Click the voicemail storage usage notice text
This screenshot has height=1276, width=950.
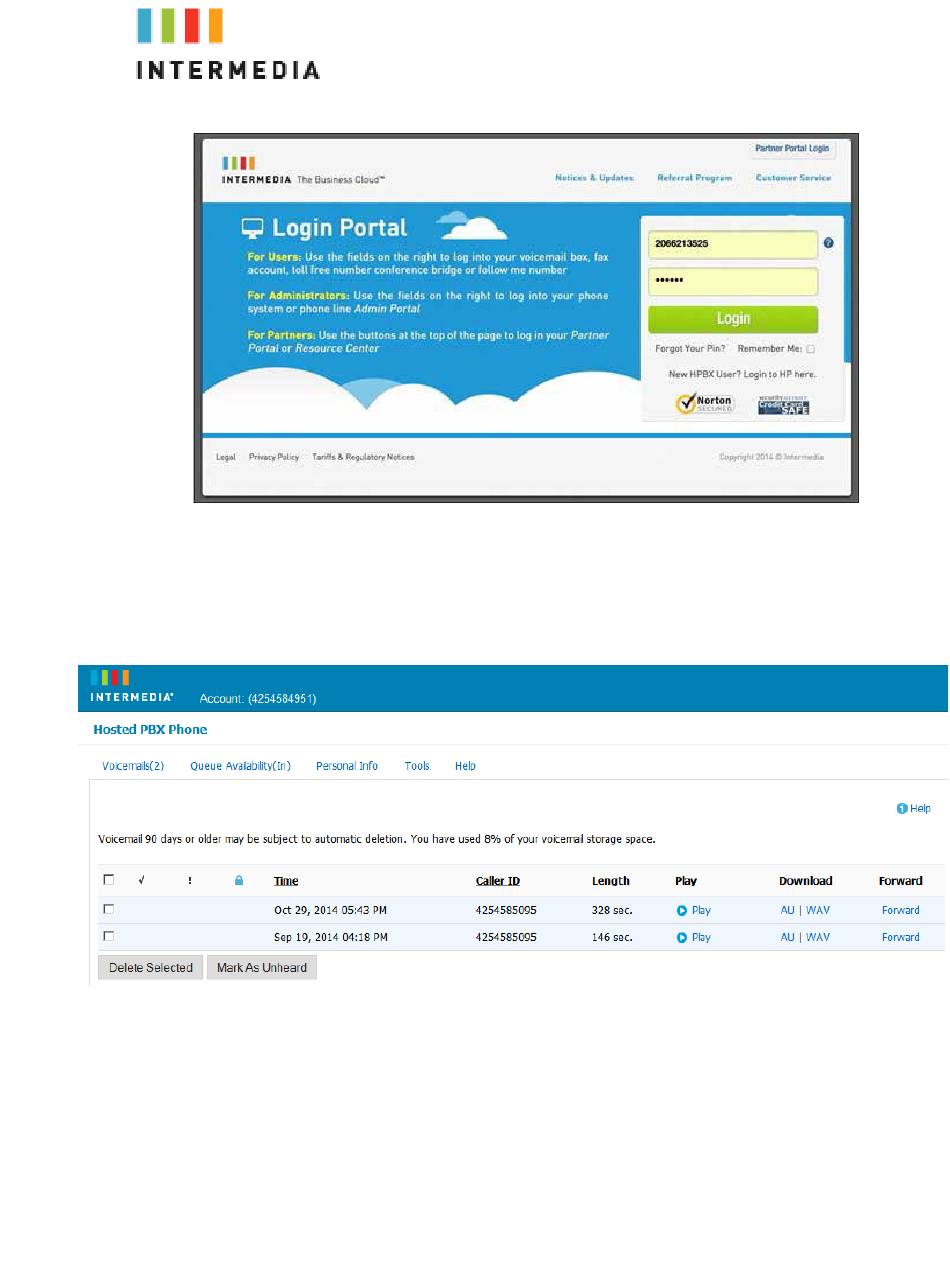point(377,839)
